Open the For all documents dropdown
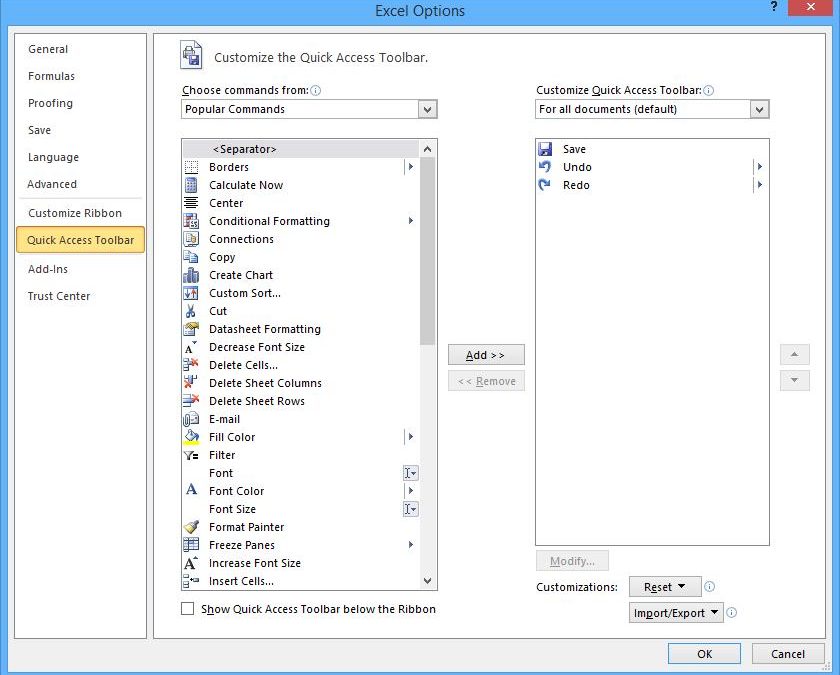The width and height of the screenshot is (840, 675). tap(760, 110)
